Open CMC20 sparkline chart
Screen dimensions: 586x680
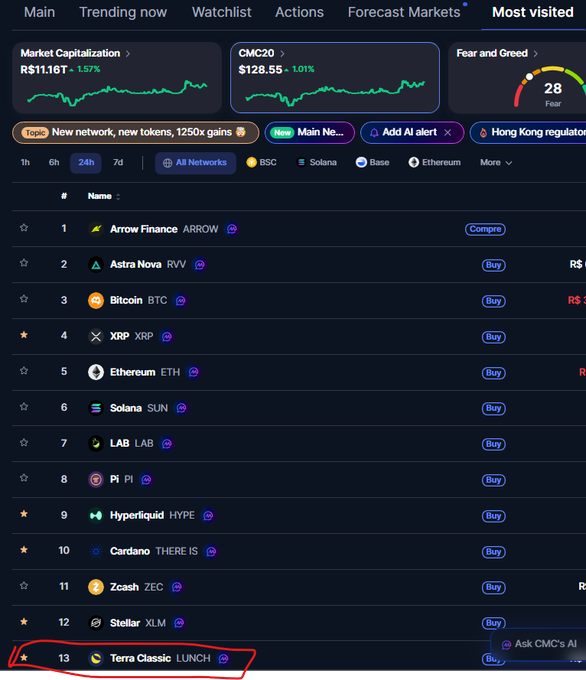335,92
